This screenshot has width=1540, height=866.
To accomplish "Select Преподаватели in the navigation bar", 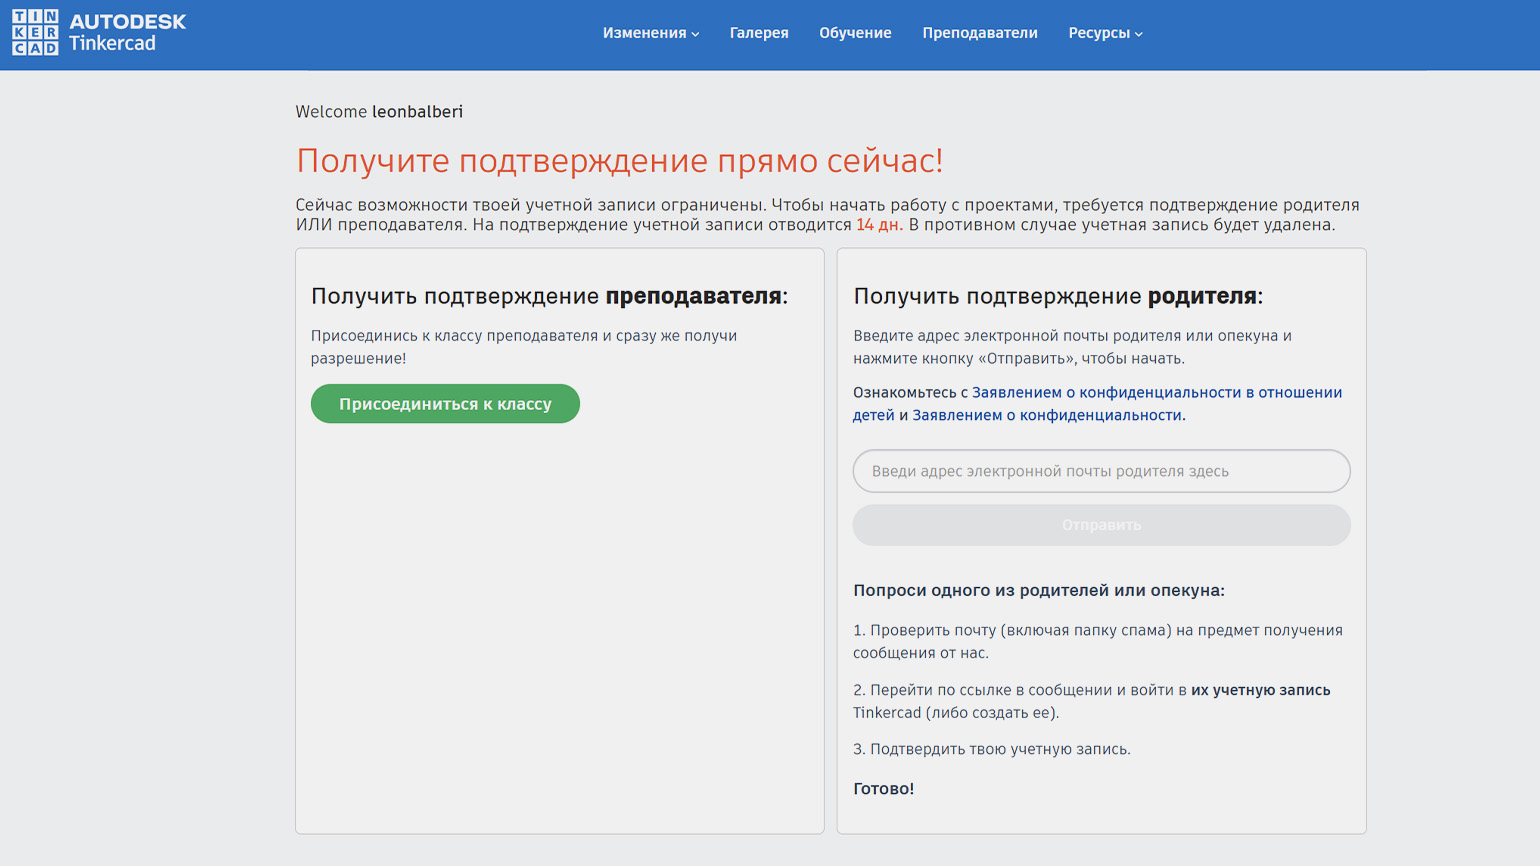I will (x=979, y=33).
